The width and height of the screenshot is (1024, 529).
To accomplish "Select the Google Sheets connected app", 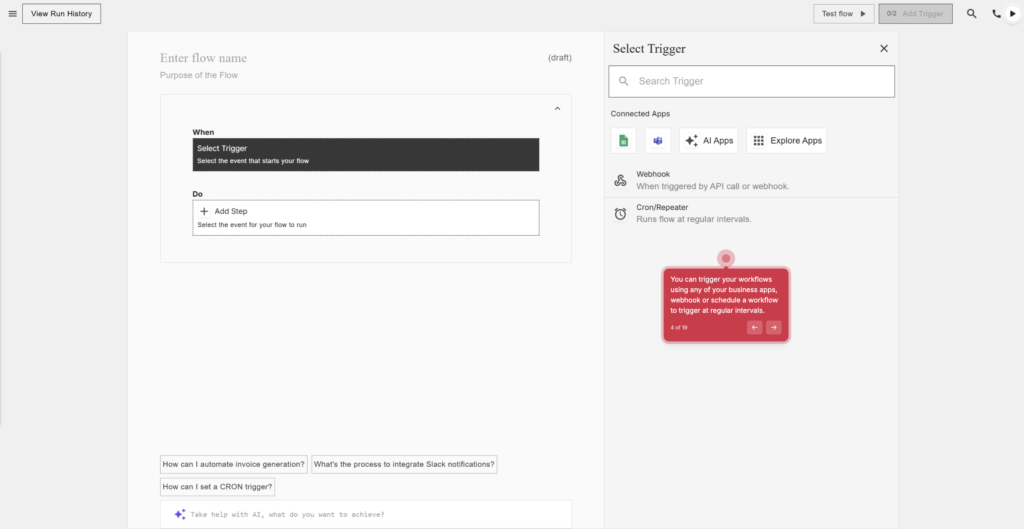I will (x=624, y=140).
